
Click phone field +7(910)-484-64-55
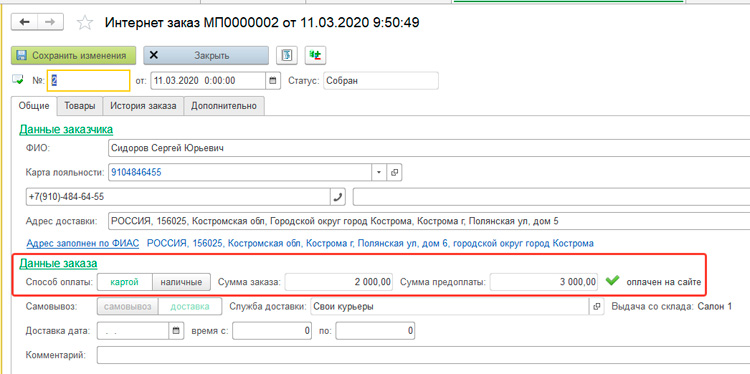click(178, 197)
